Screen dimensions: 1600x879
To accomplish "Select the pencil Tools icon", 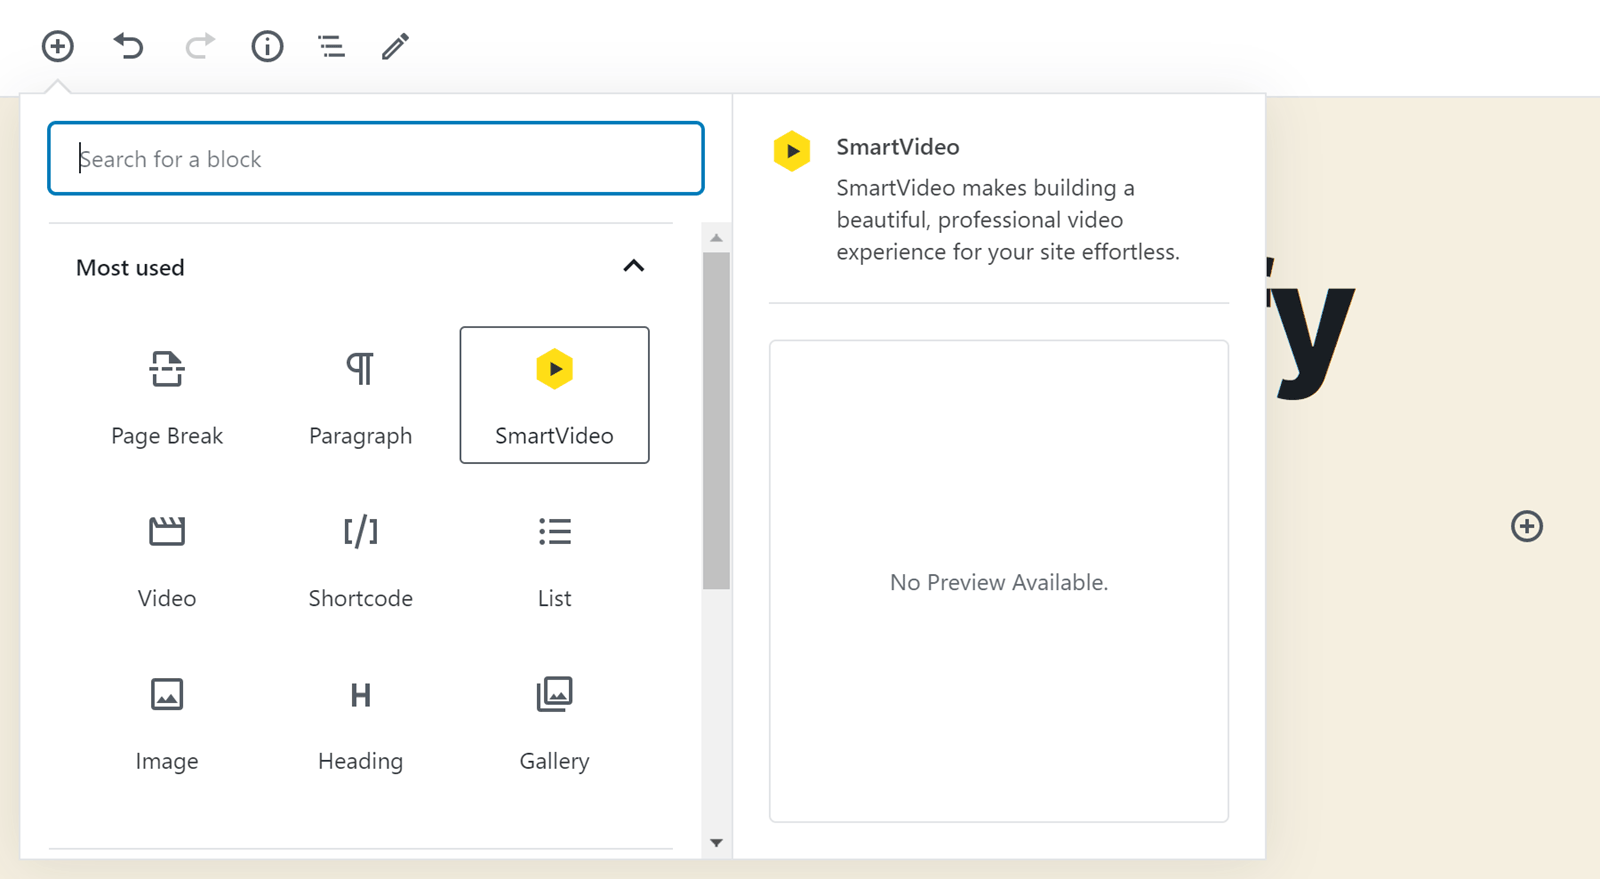I will coord(395,46).
